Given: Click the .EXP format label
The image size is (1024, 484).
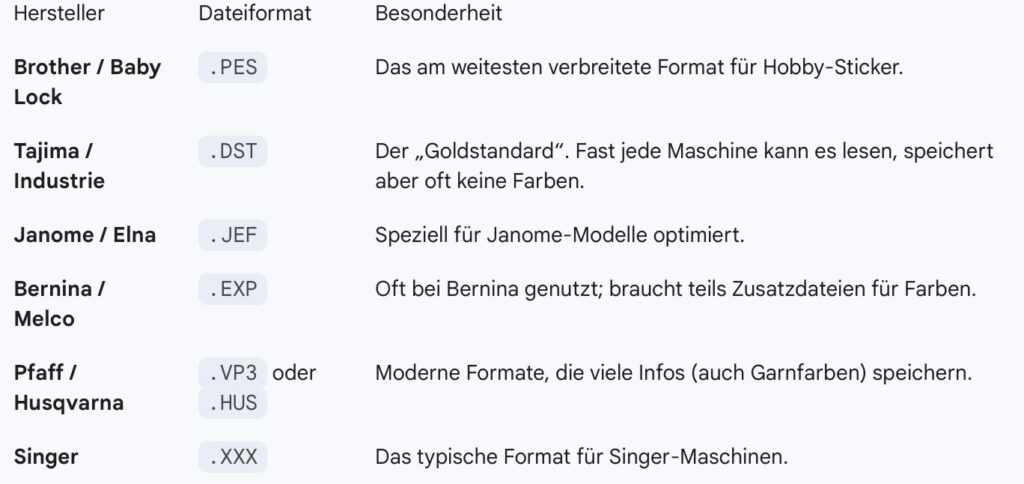Looking at the screenshot, I should click(x=232, y=290).
